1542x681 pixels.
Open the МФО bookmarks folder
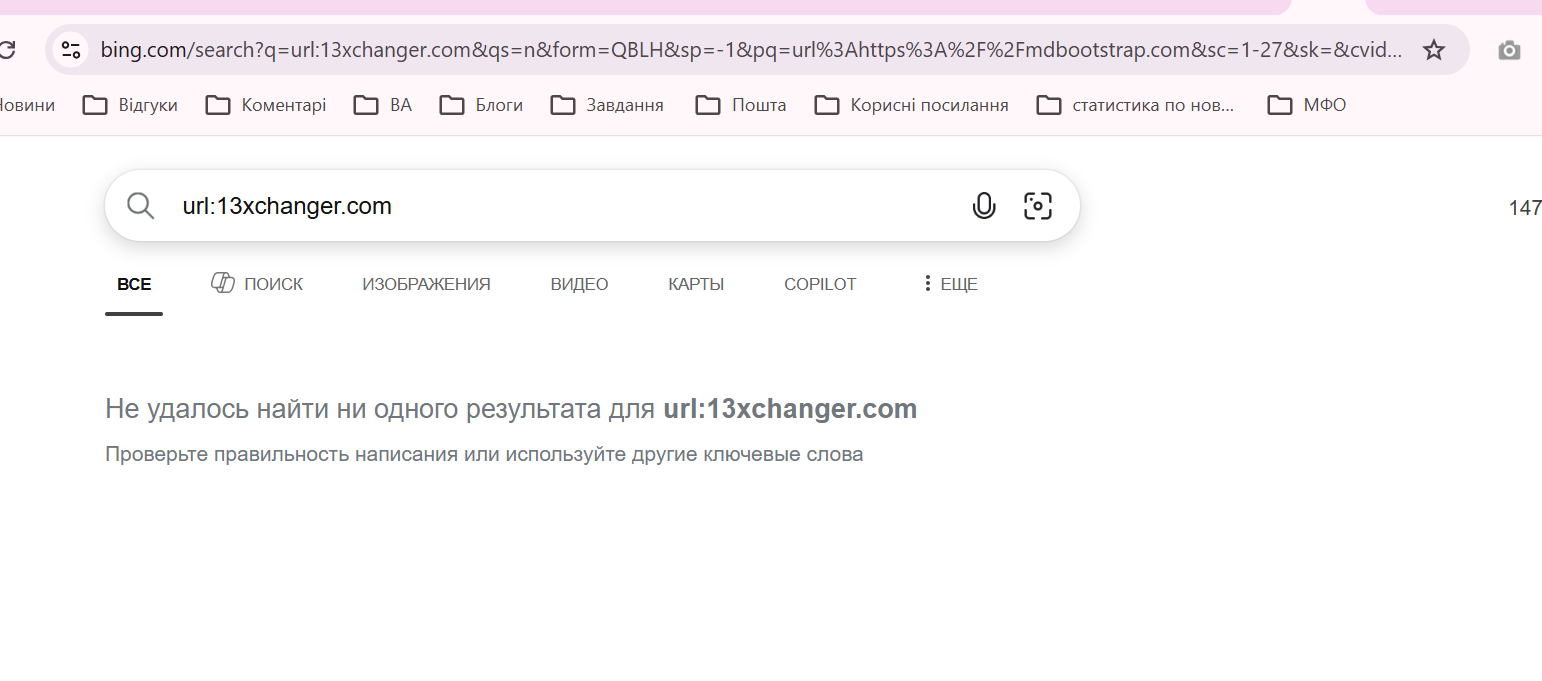point(1307,105)
